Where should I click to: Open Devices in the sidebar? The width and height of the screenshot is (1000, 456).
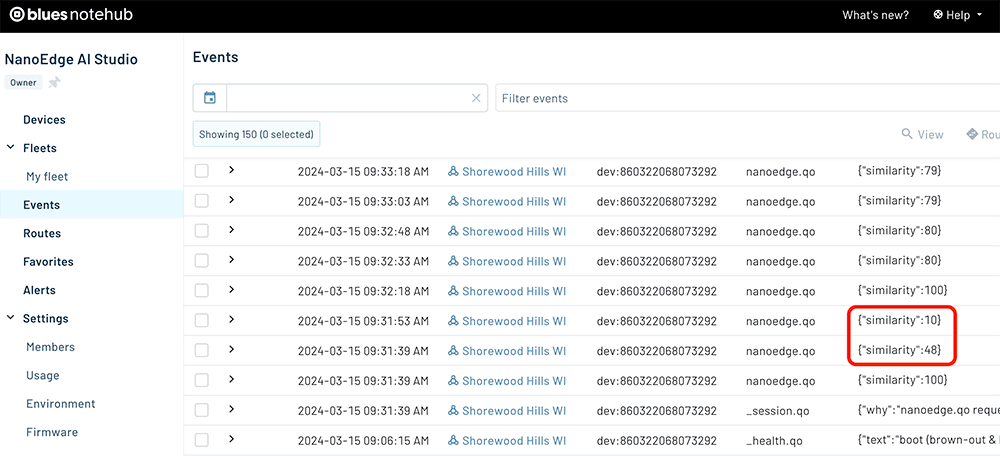pos(44,120)
